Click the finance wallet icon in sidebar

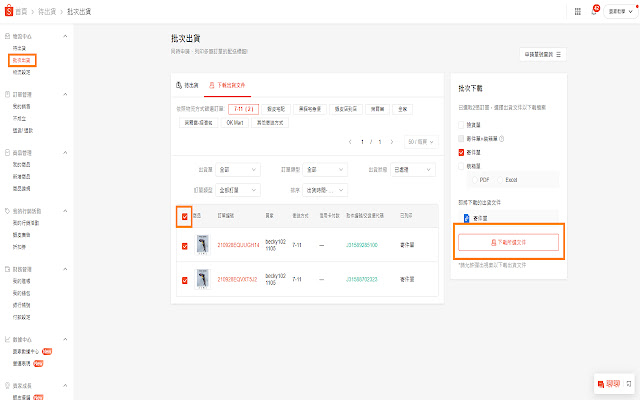7,269
